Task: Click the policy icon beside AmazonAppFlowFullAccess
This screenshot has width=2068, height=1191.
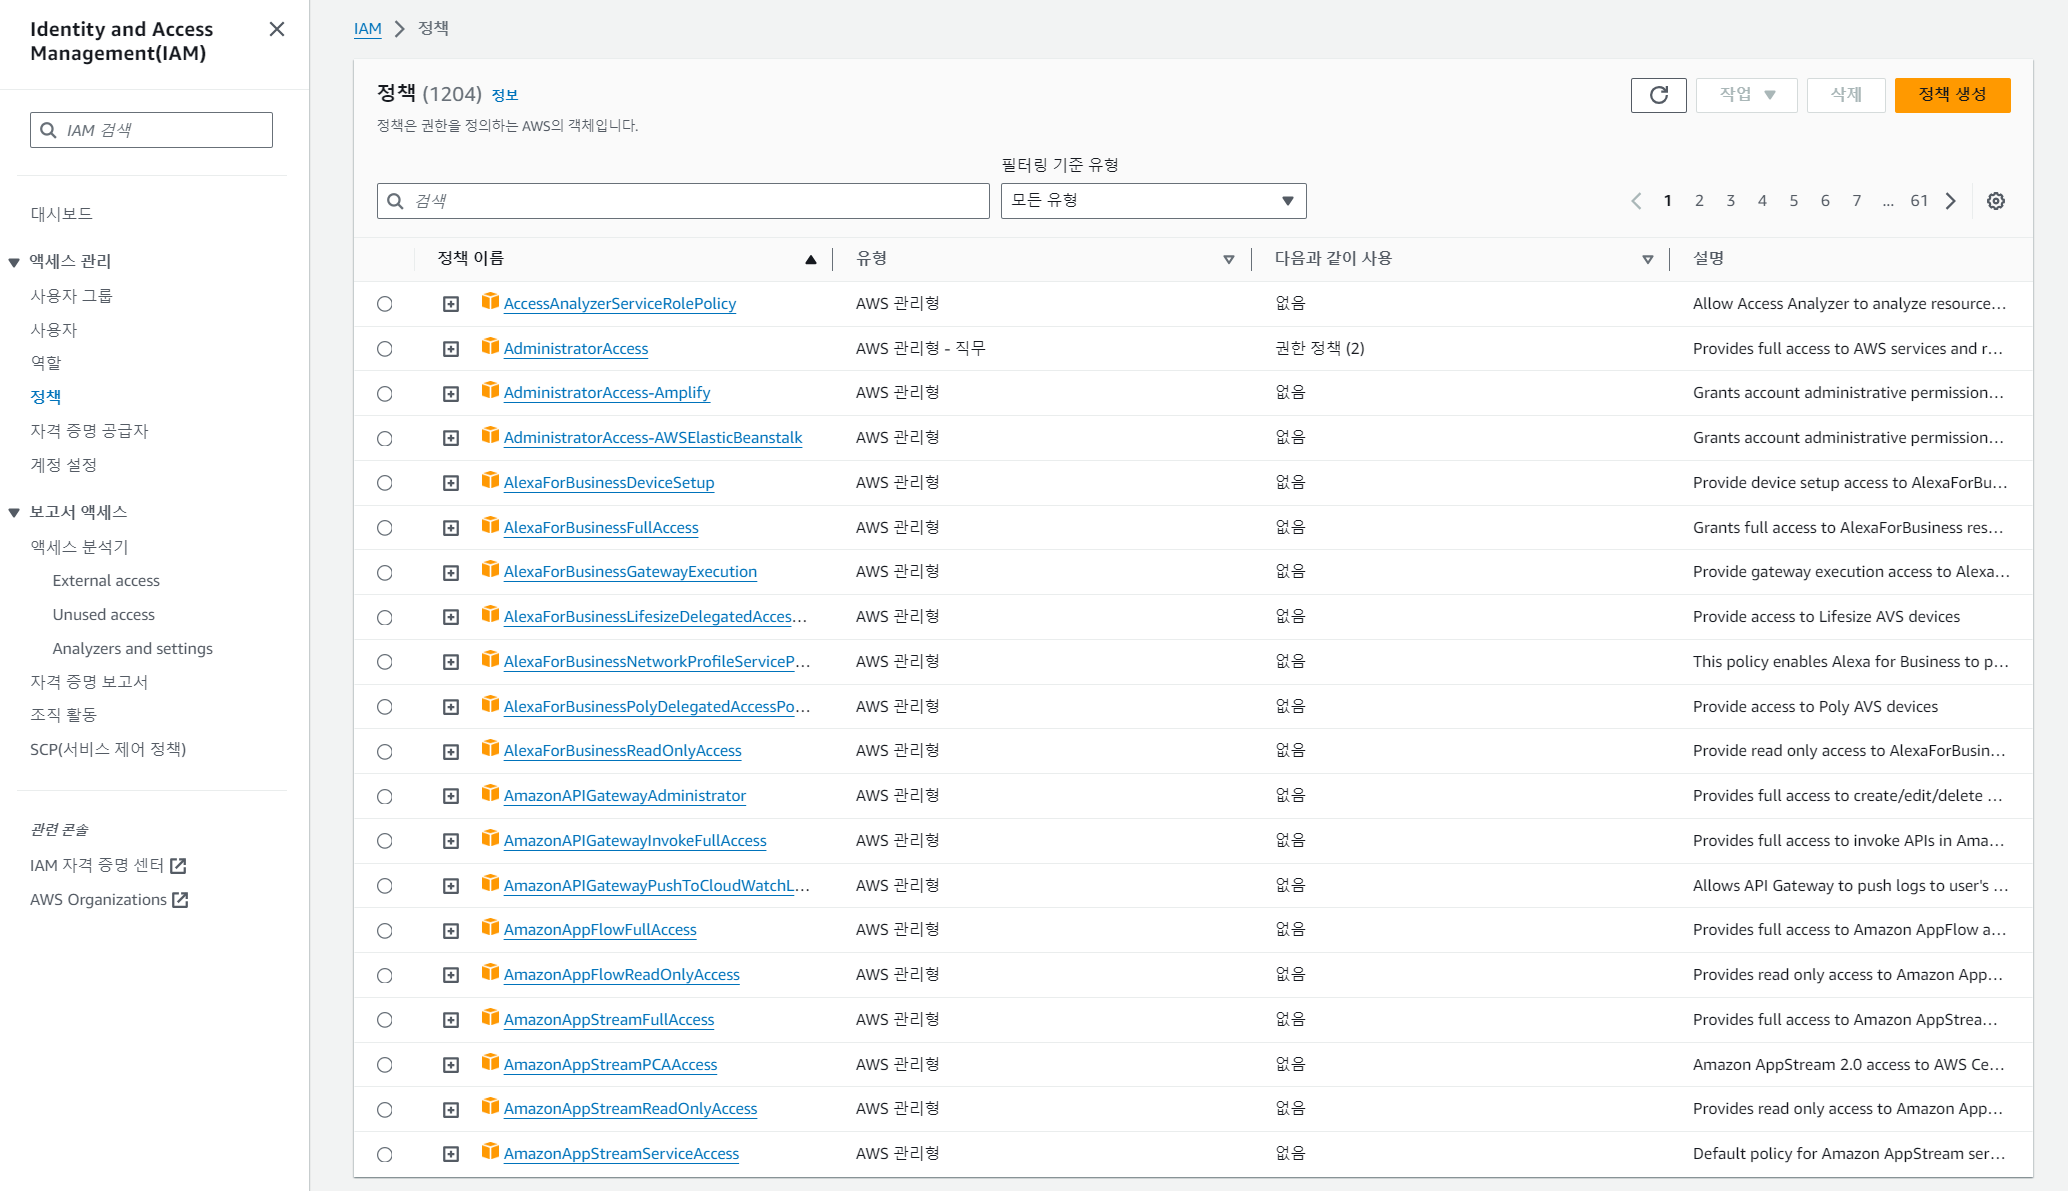Action: point(490,927)
